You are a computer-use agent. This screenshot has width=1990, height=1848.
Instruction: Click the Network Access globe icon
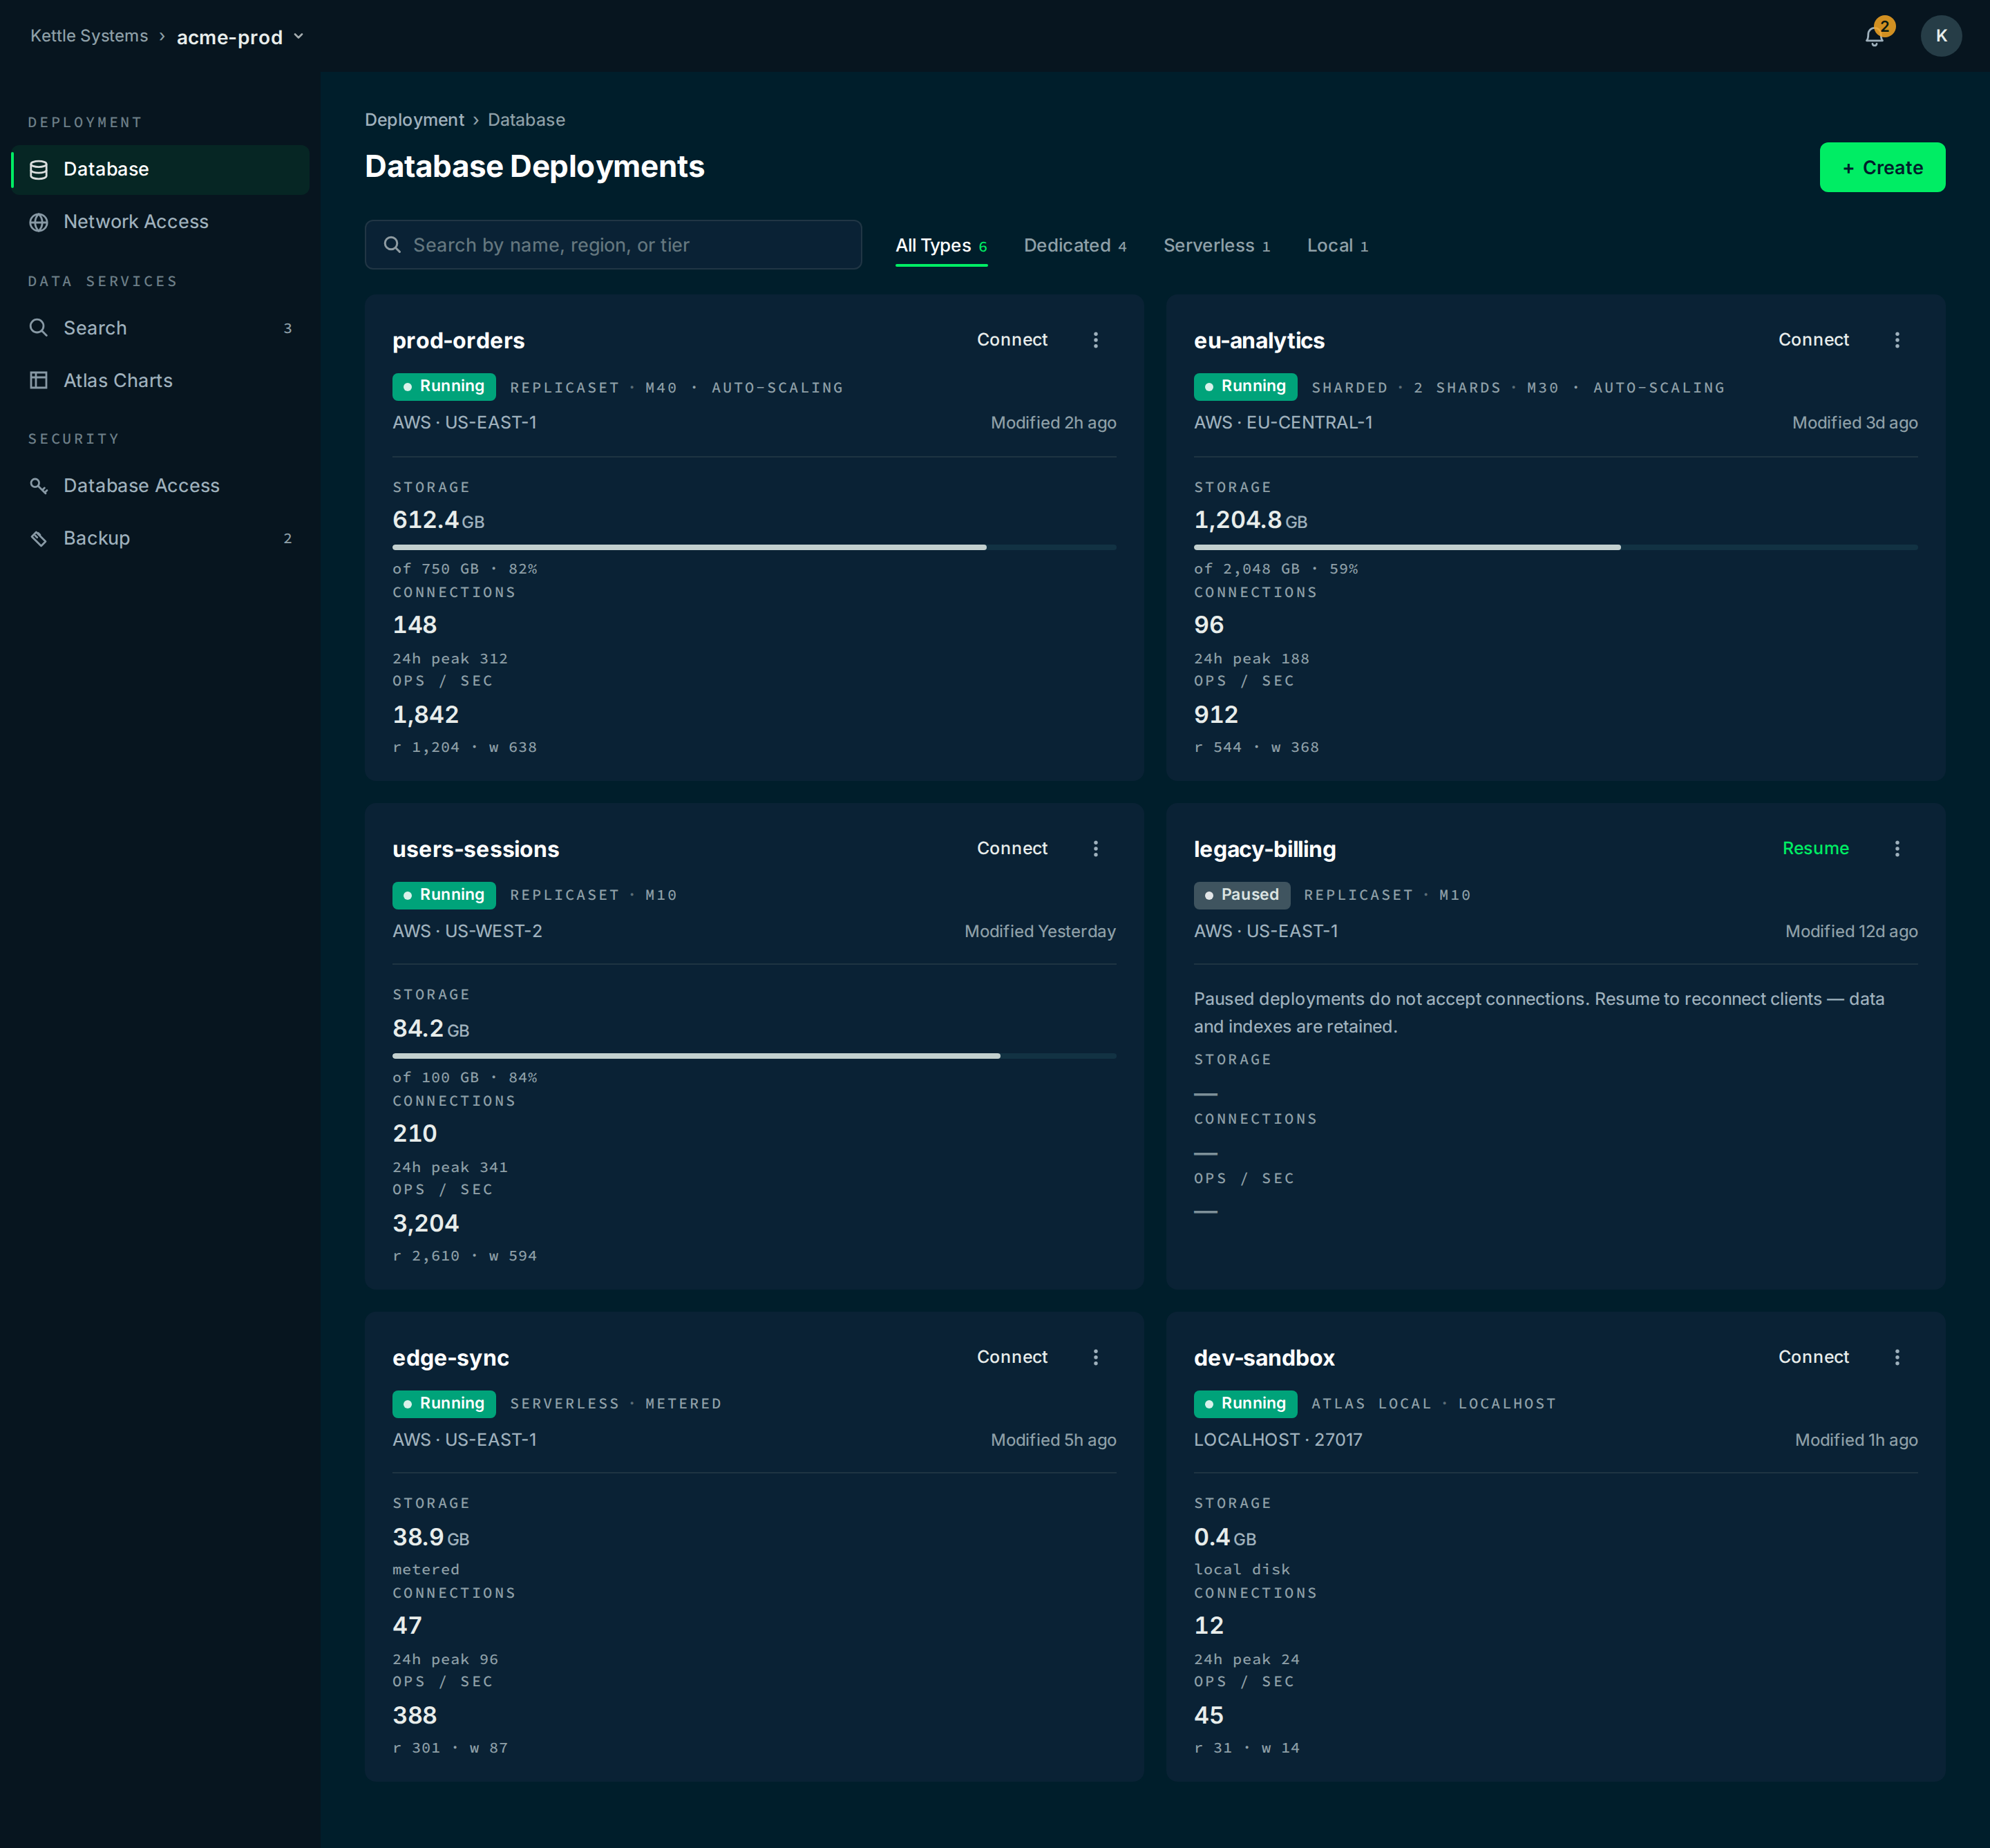click(x=39, y=222)
